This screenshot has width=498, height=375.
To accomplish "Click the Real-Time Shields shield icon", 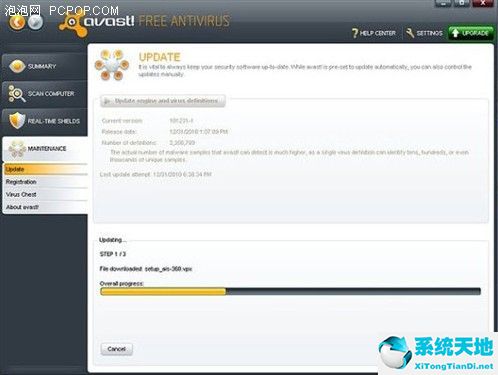I will point(17,120).
